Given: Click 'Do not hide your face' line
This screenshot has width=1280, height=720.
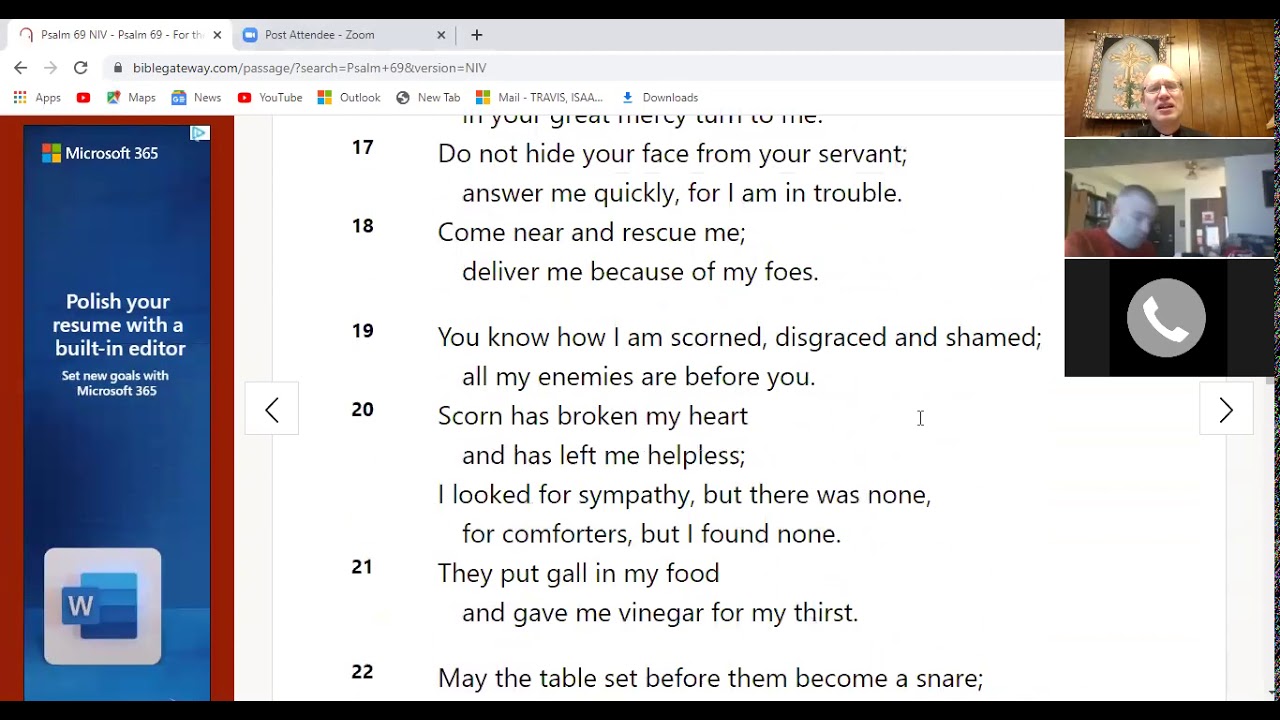Looking at the screenshot, I should [x=672, y=154].
